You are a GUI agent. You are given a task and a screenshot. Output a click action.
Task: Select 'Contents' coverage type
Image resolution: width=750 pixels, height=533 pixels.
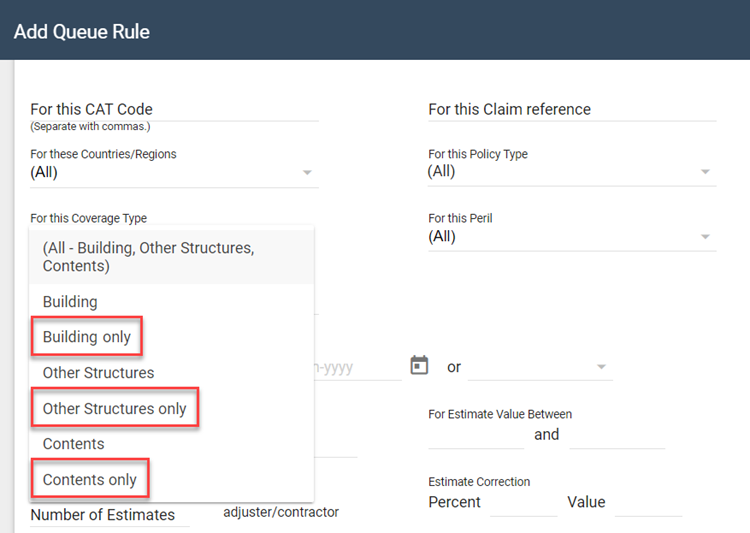pyautogui.click(x=73, y=443)
